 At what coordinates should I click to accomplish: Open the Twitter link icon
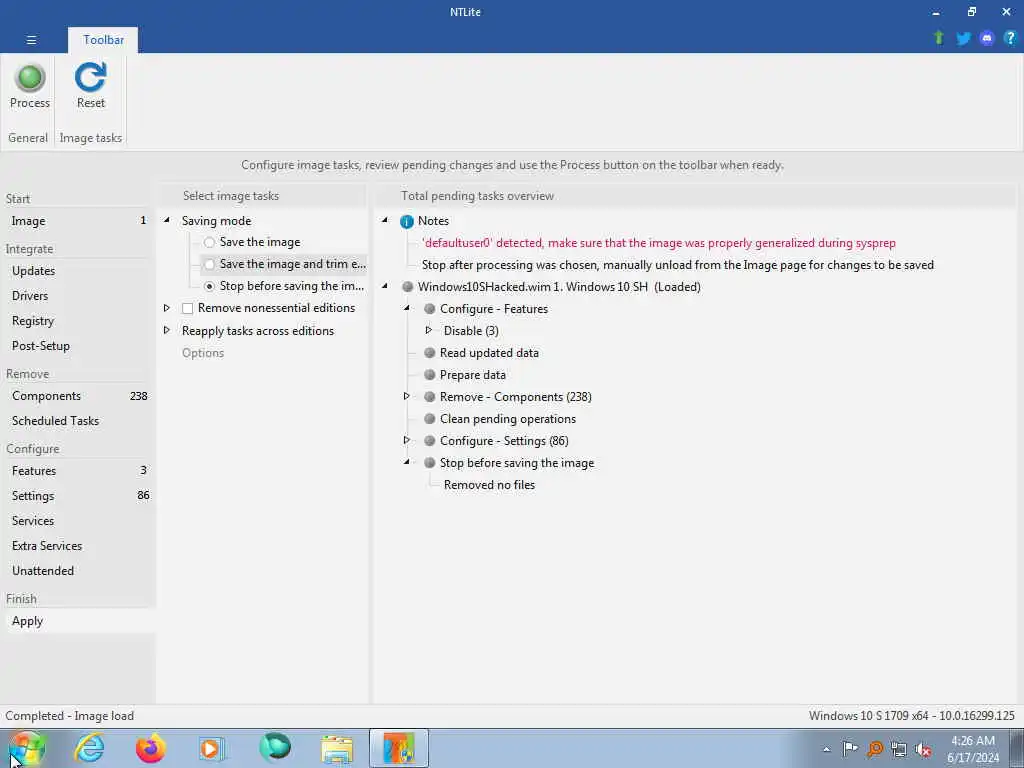pos(963,38)
